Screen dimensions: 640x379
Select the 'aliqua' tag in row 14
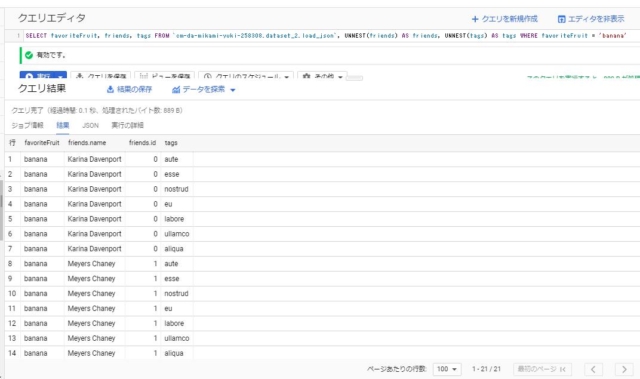[174, 353]
